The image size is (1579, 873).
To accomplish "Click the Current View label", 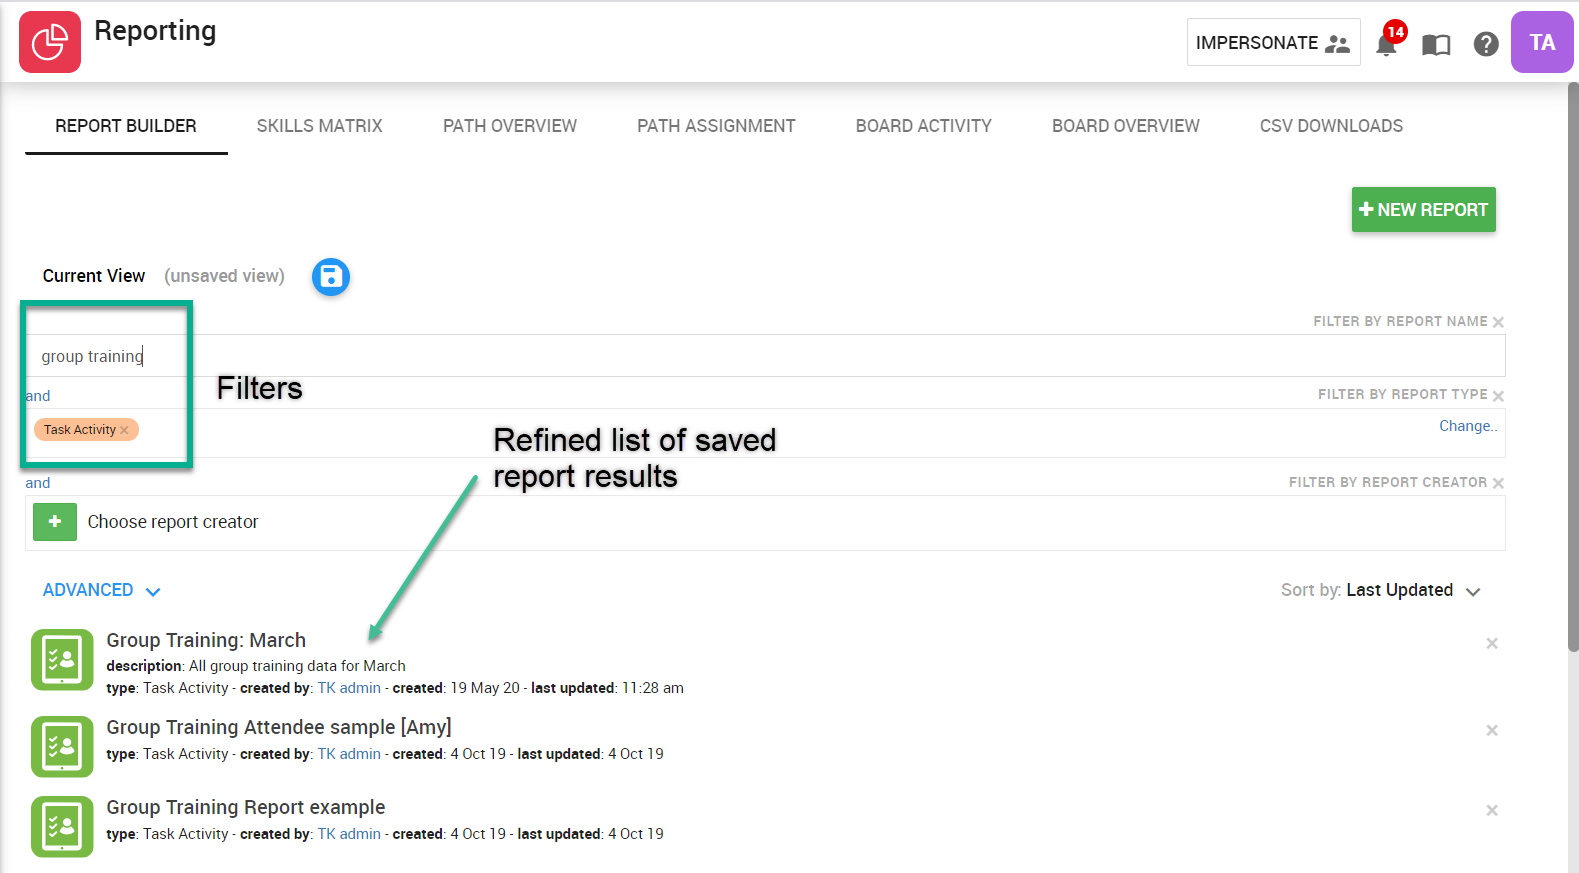I will 94,276.
